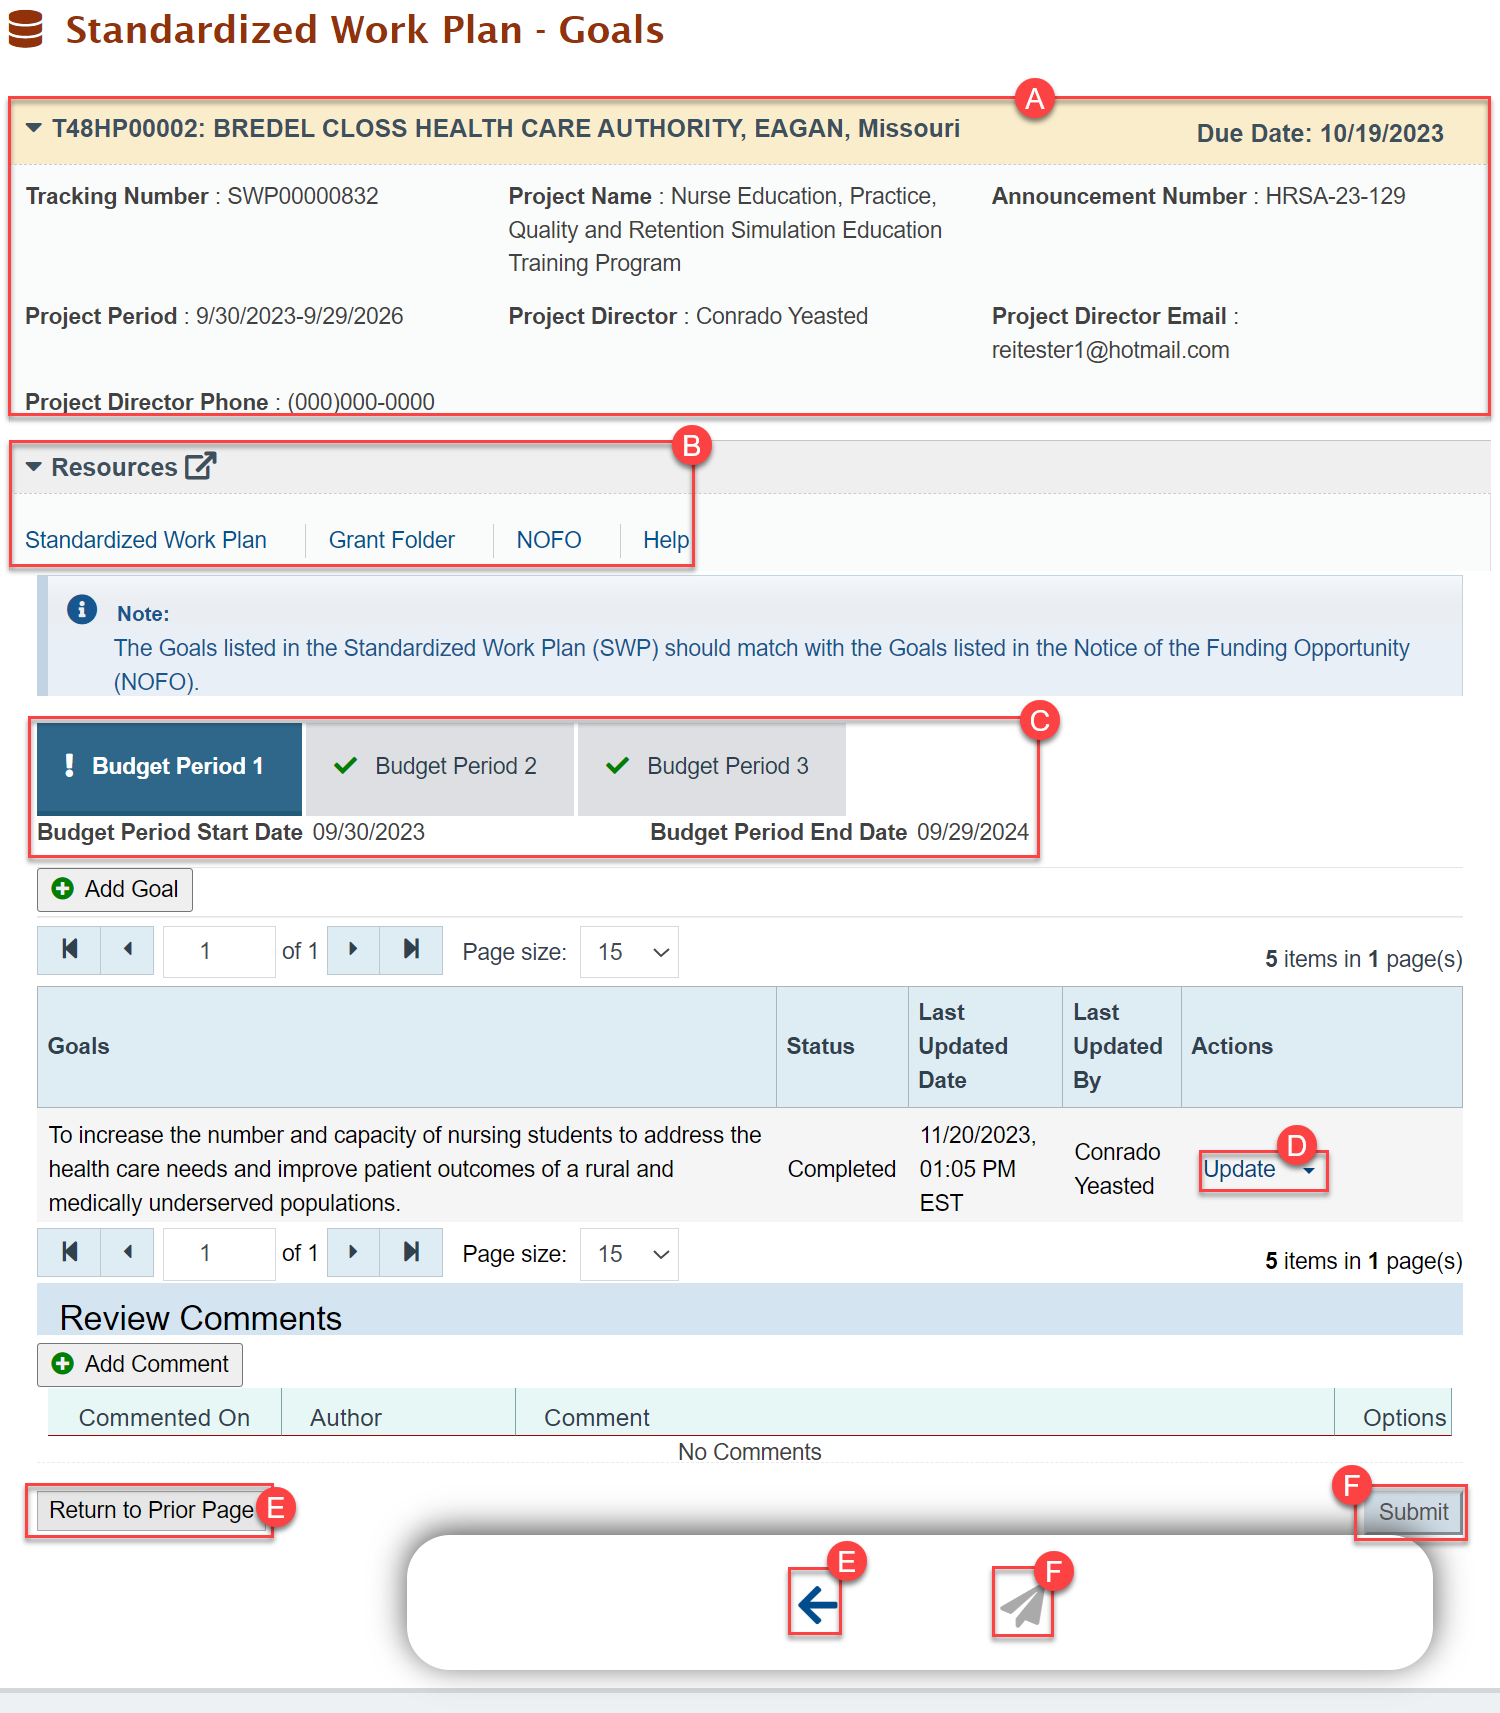Image resolution: width=1500 pixels, height=1713 pixels.
Task: Collapse the T48HP00002 grant header section
Action: 34,128
